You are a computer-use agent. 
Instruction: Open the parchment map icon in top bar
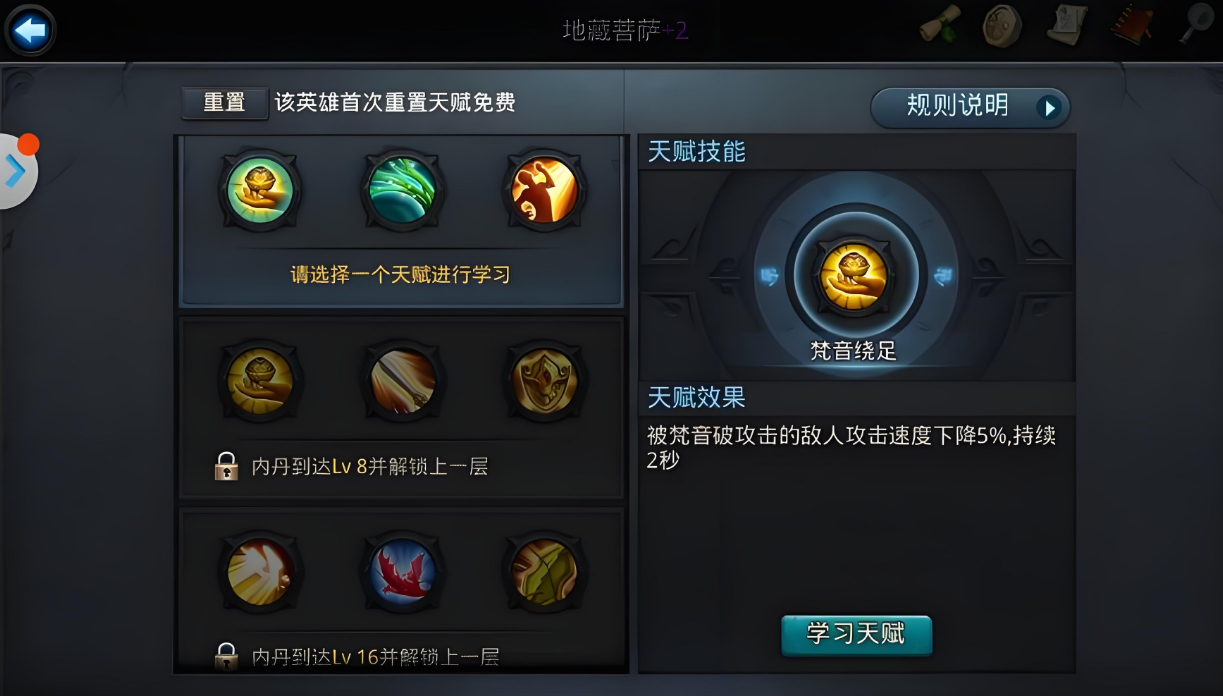[1067, 24]
